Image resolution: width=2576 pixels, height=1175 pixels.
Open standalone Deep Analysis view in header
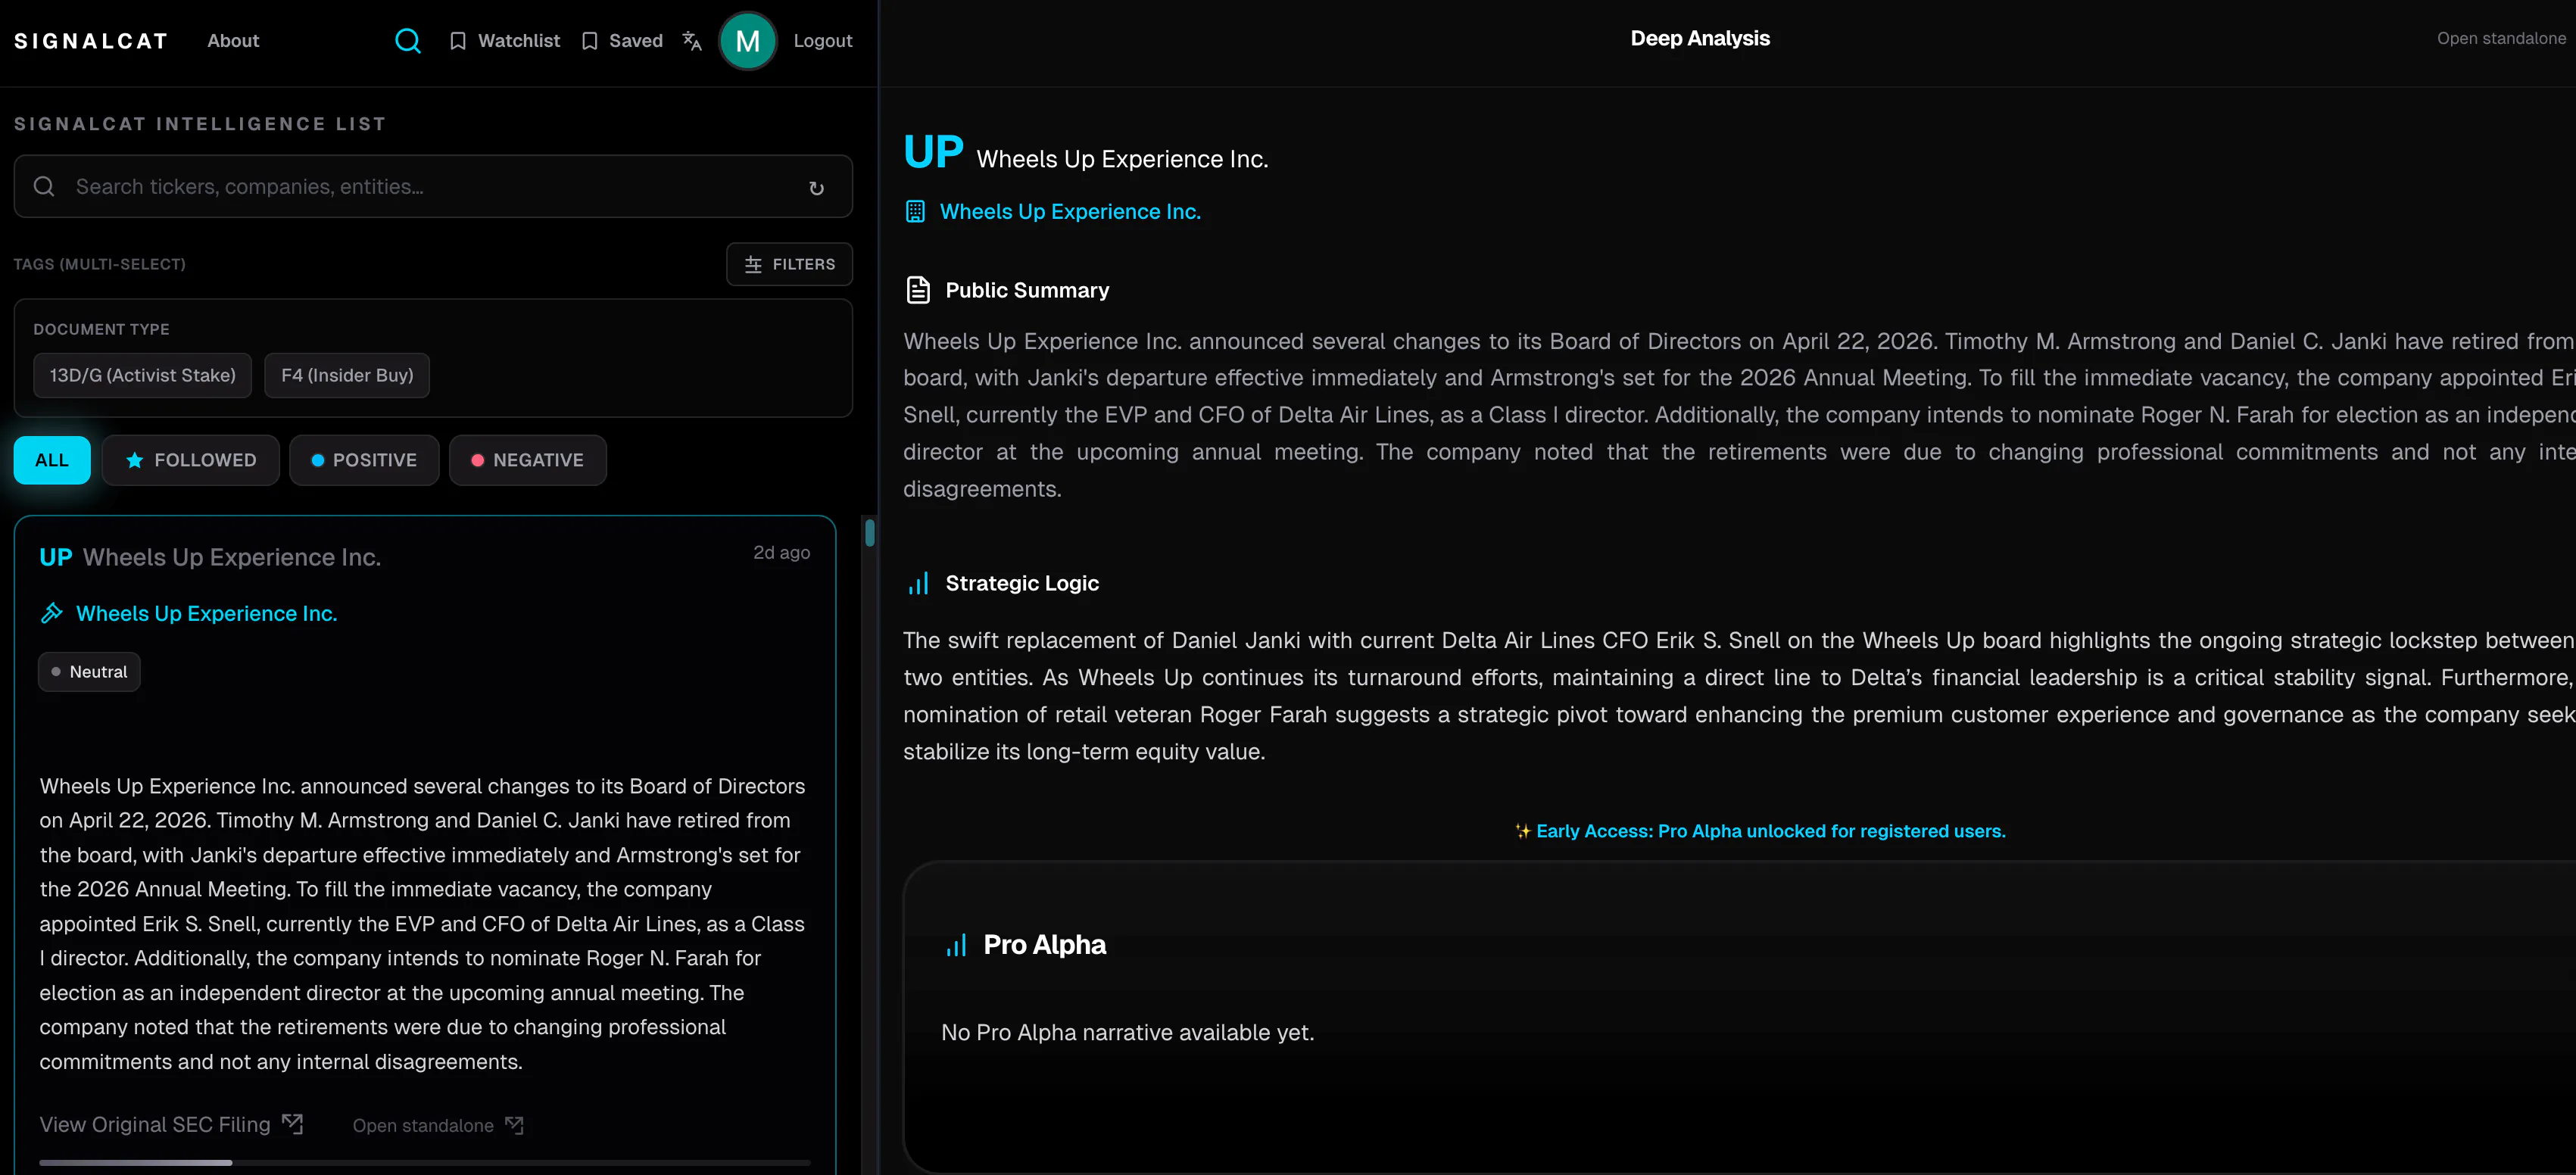click(2501, 39)
